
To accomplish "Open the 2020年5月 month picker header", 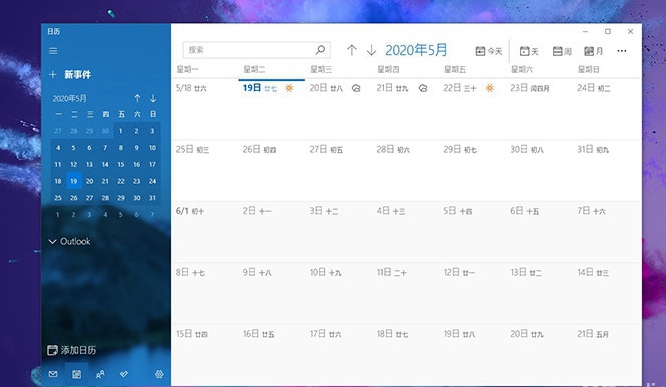I will 416,50.
